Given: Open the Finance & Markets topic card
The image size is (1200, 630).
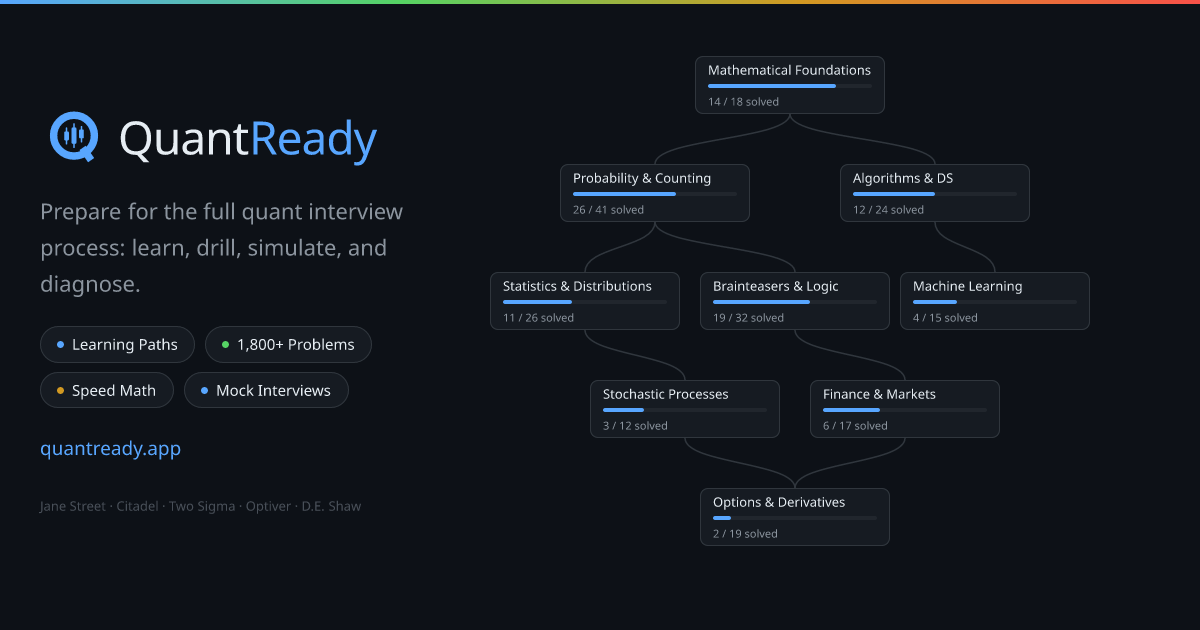Looking at the screenshot, I should pos(905,409).
